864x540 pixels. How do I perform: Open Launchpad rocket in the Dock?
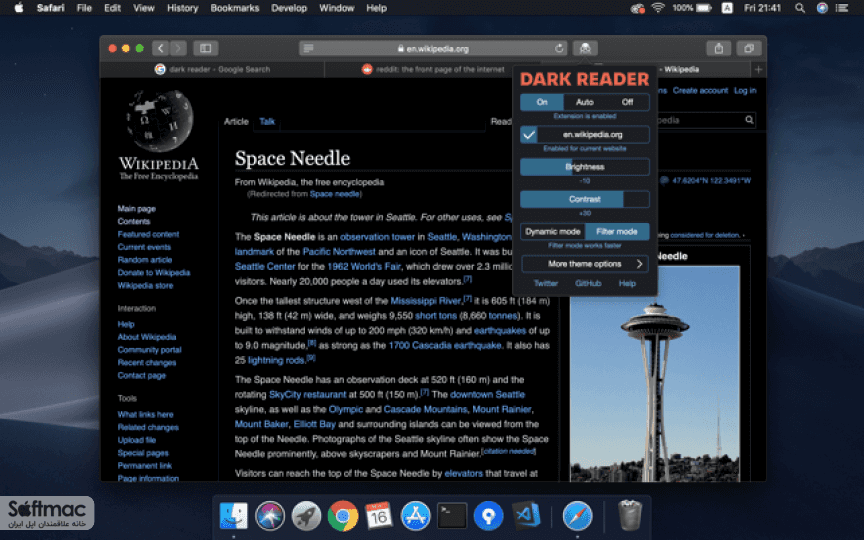pyautogui.click(x=306, y=516)
